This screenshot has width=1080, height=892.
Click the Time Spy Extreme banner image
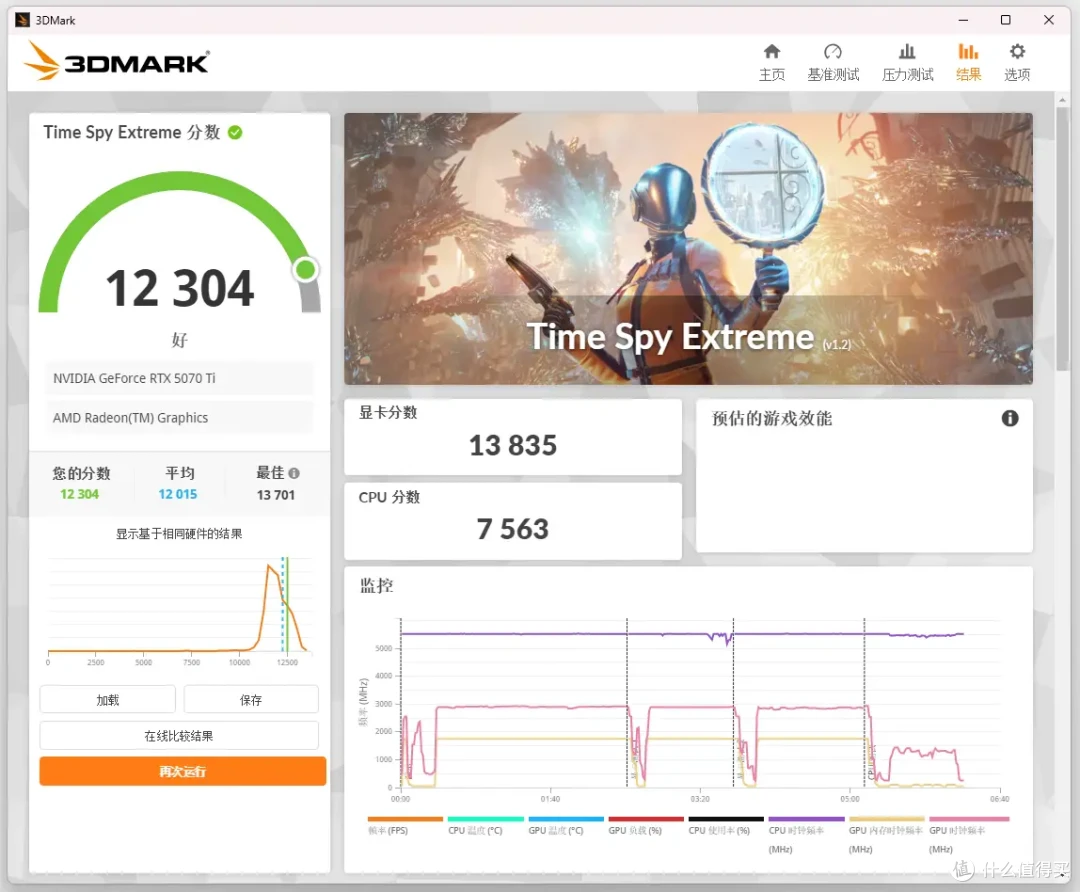688,249
